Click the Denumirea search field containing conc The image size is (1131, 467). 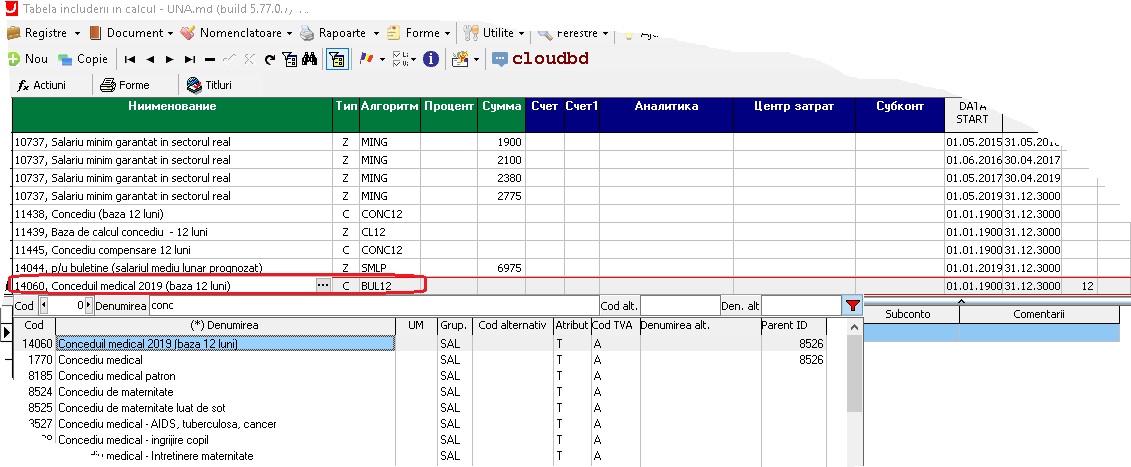[374, 306]
